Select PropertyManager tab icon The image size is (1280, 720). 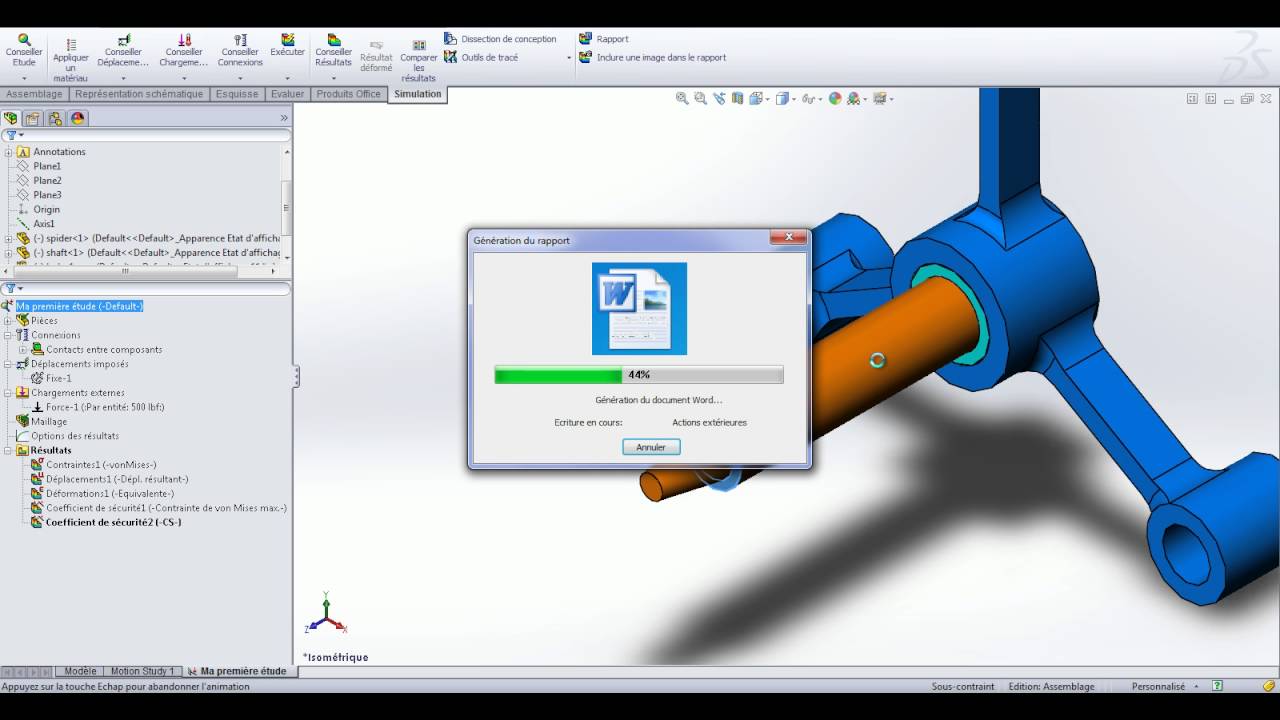click(33, 118)
